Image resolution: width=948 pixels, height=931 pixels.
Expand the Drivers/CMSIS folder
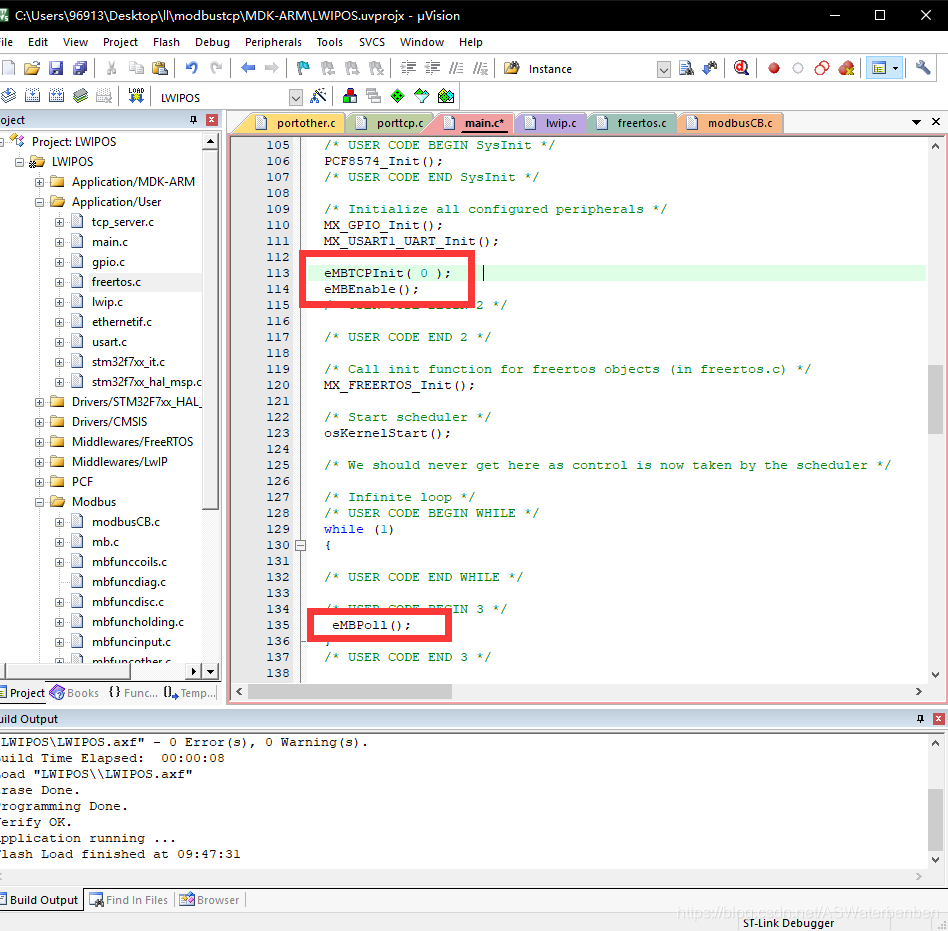tap(39, 422)
